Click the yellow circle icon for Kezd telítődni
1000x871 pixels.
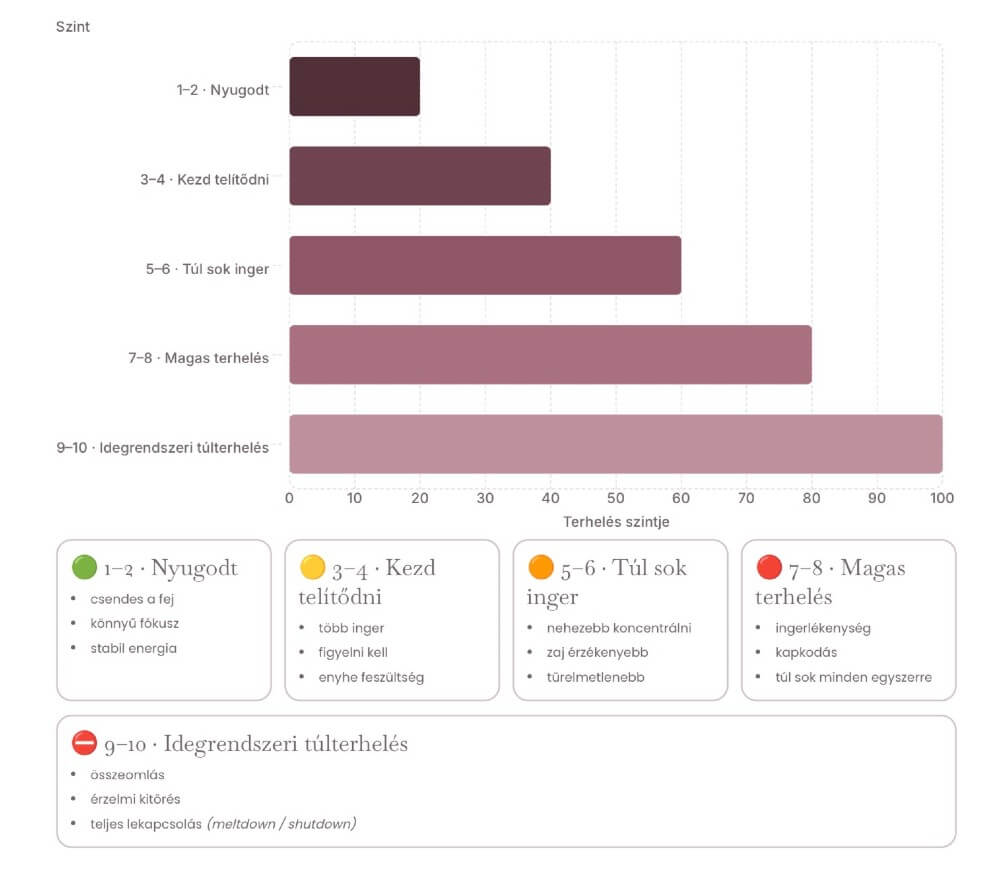(312, 567)
